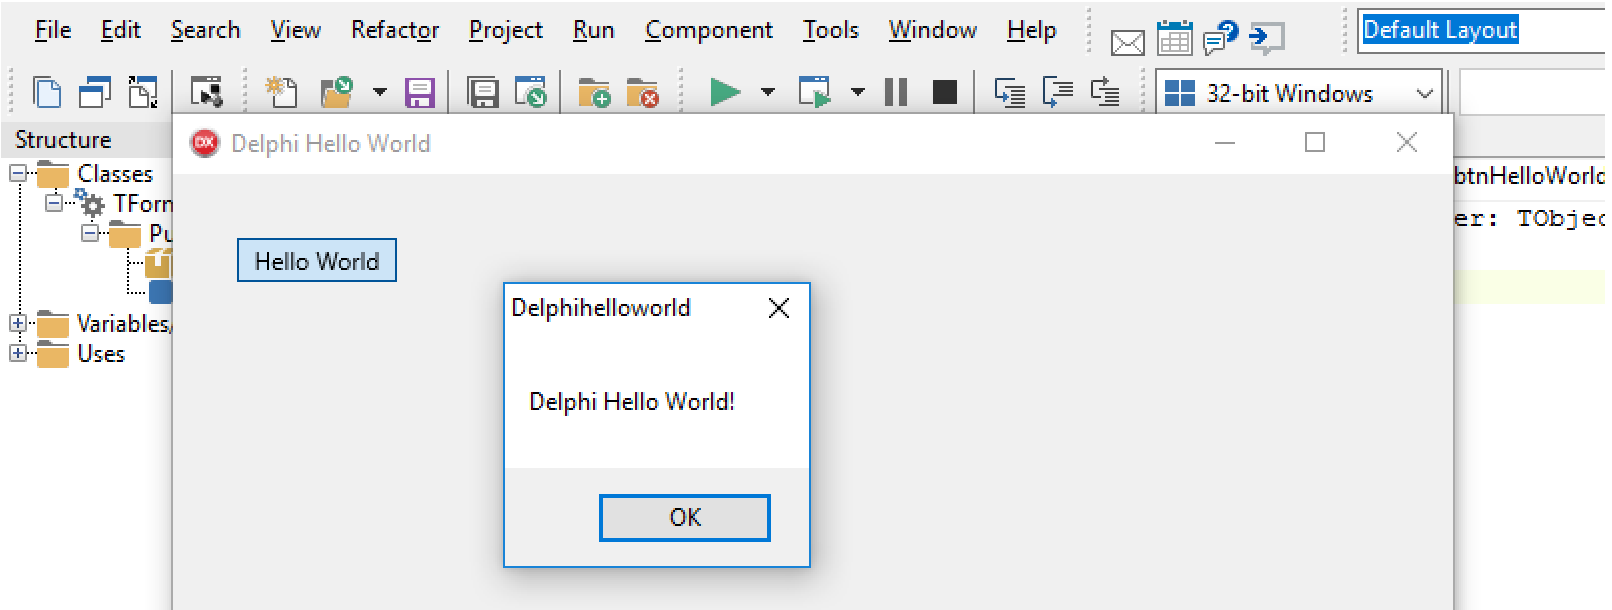Click the green Run play button
The width and height of the screenshot is (1612, 610).
point(725,93)
